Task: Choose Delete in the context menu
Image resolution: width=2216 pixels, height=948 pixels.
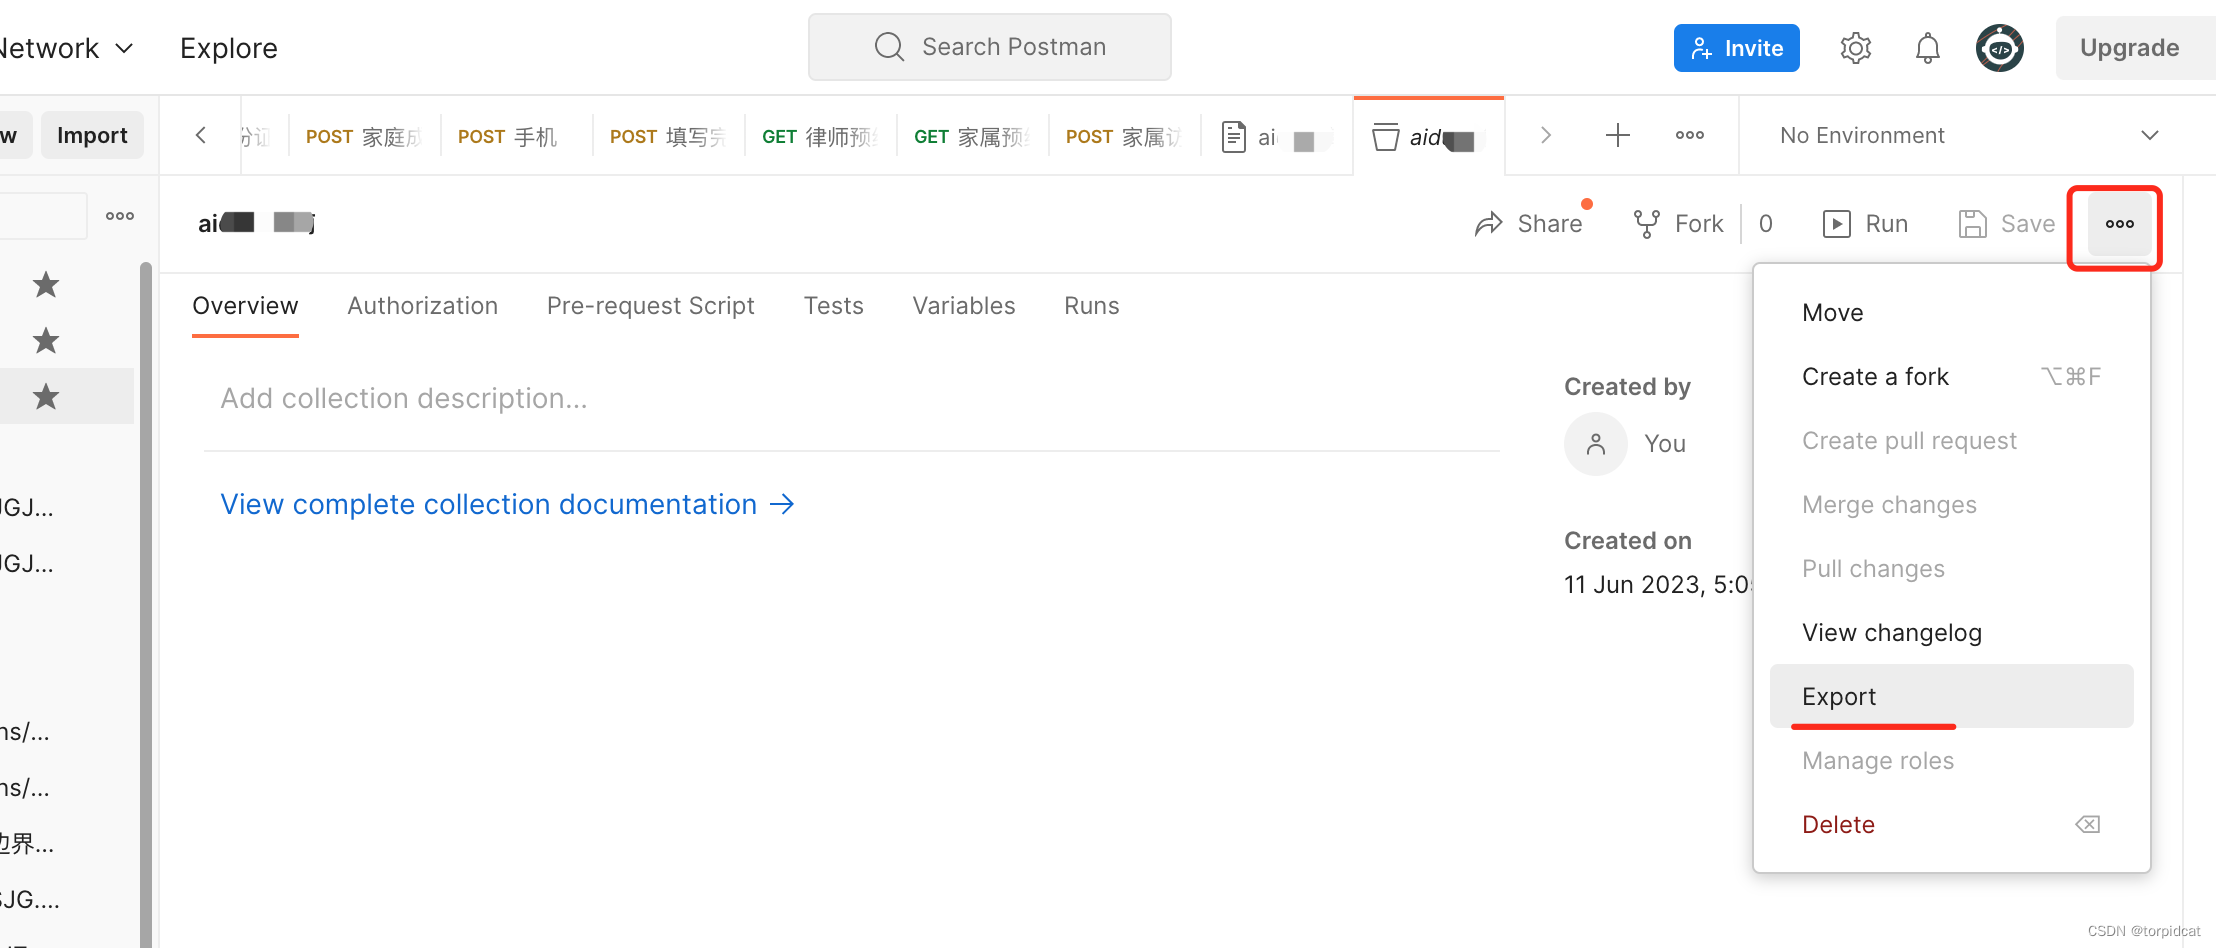Action: coord(1951,825)
